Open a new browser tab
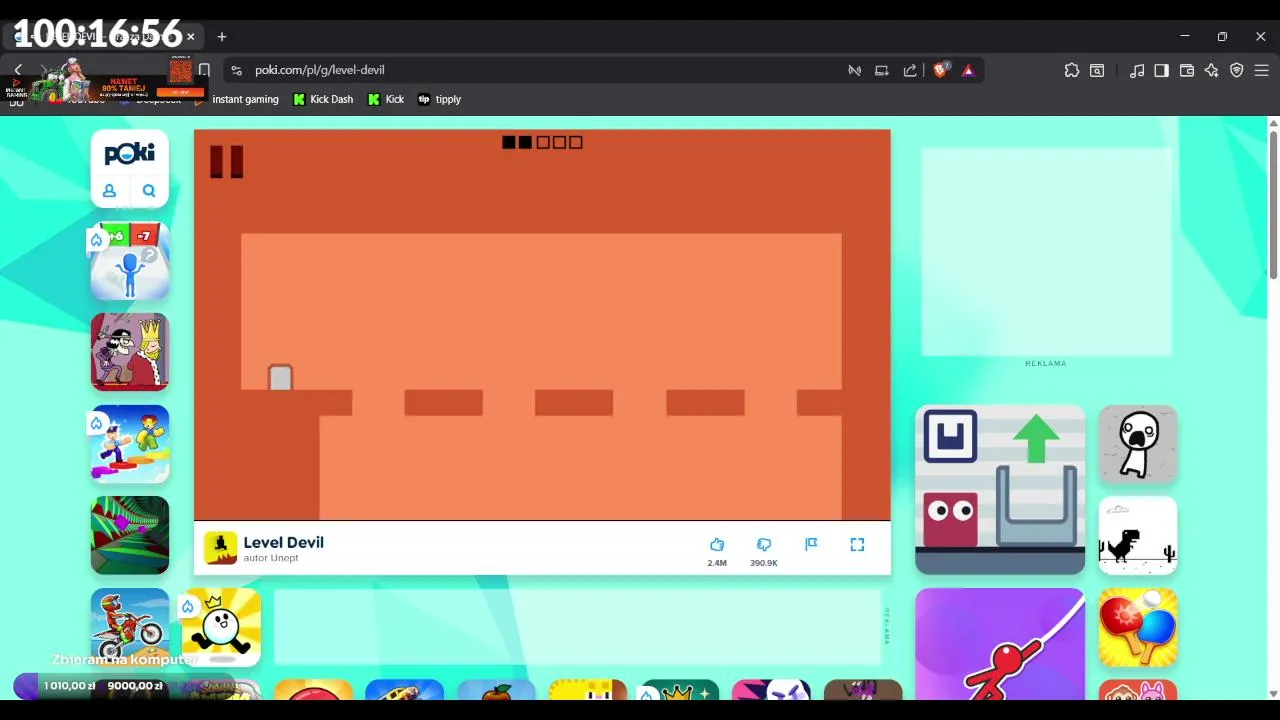This screenshot has height=720, width=1280. tap(222, 37)
